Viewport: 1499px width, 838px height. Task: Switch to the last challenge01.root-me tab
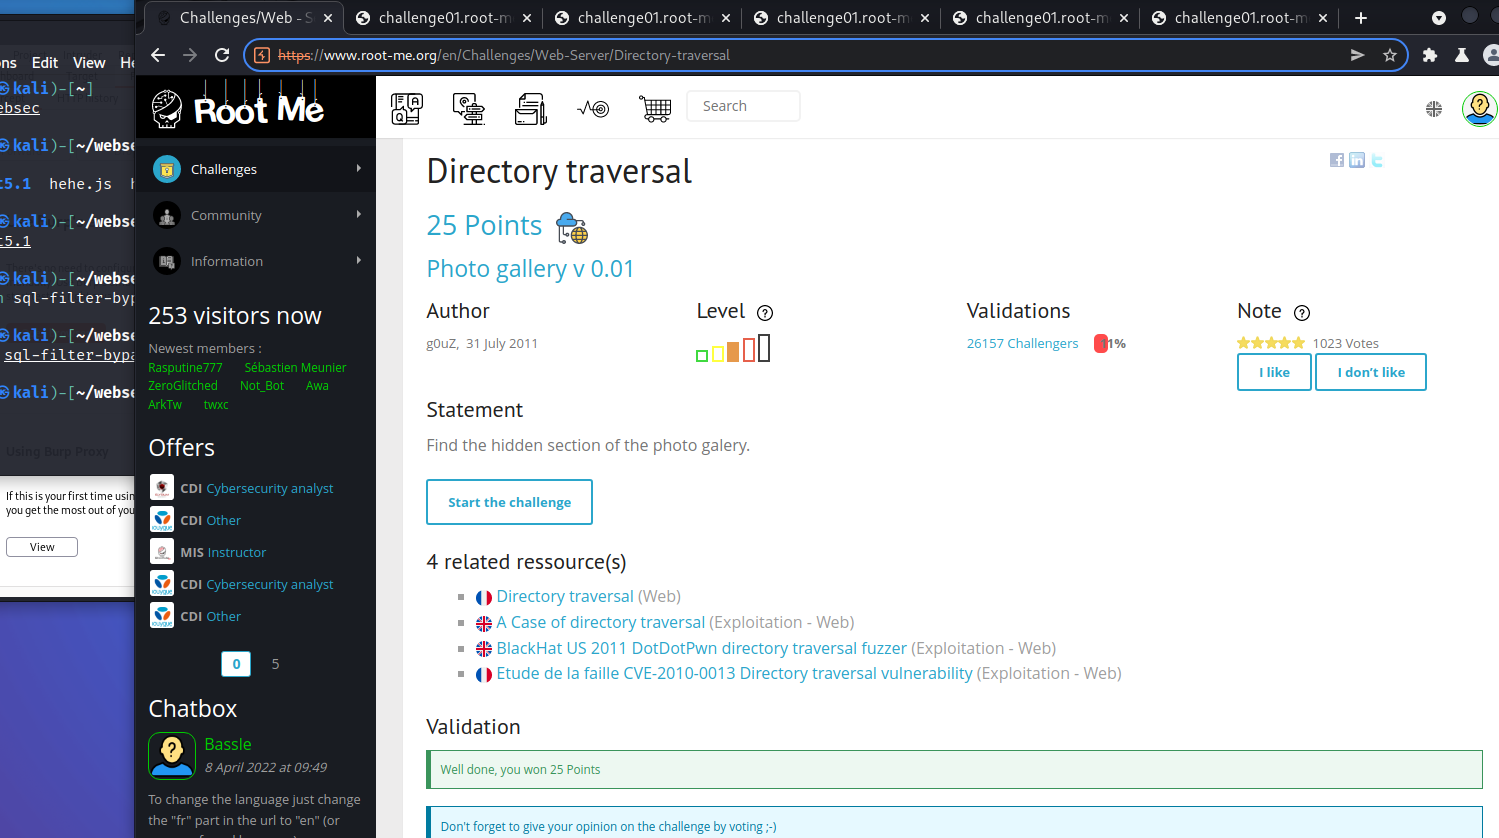tap(1240, 18)
